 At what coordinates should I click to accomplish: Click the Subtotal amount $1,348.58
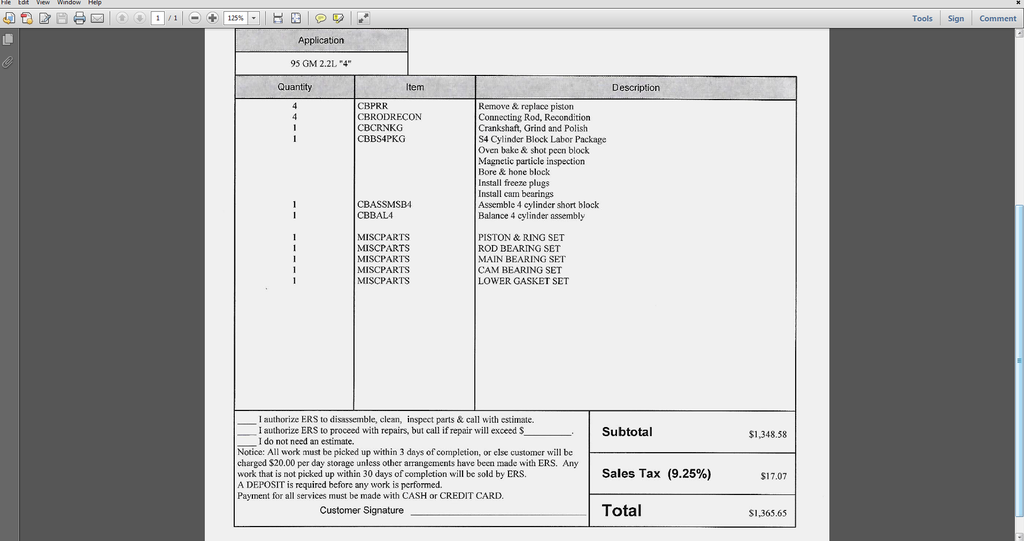[x=767, y=434]
